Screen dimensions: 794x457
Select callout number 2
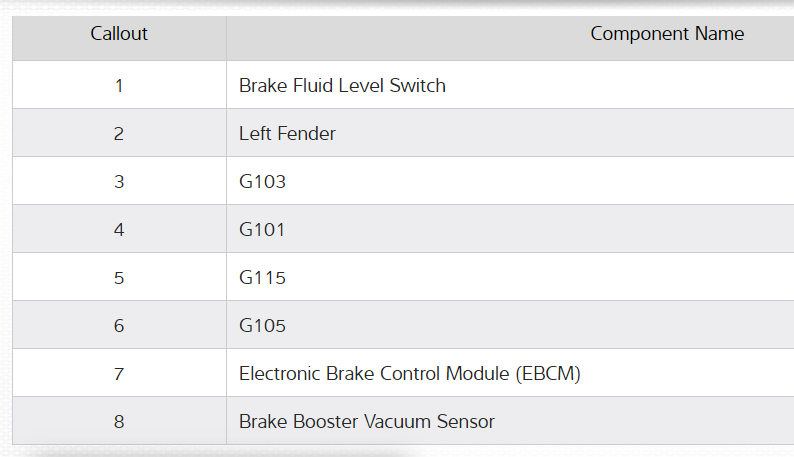click(x=119, y=134)
